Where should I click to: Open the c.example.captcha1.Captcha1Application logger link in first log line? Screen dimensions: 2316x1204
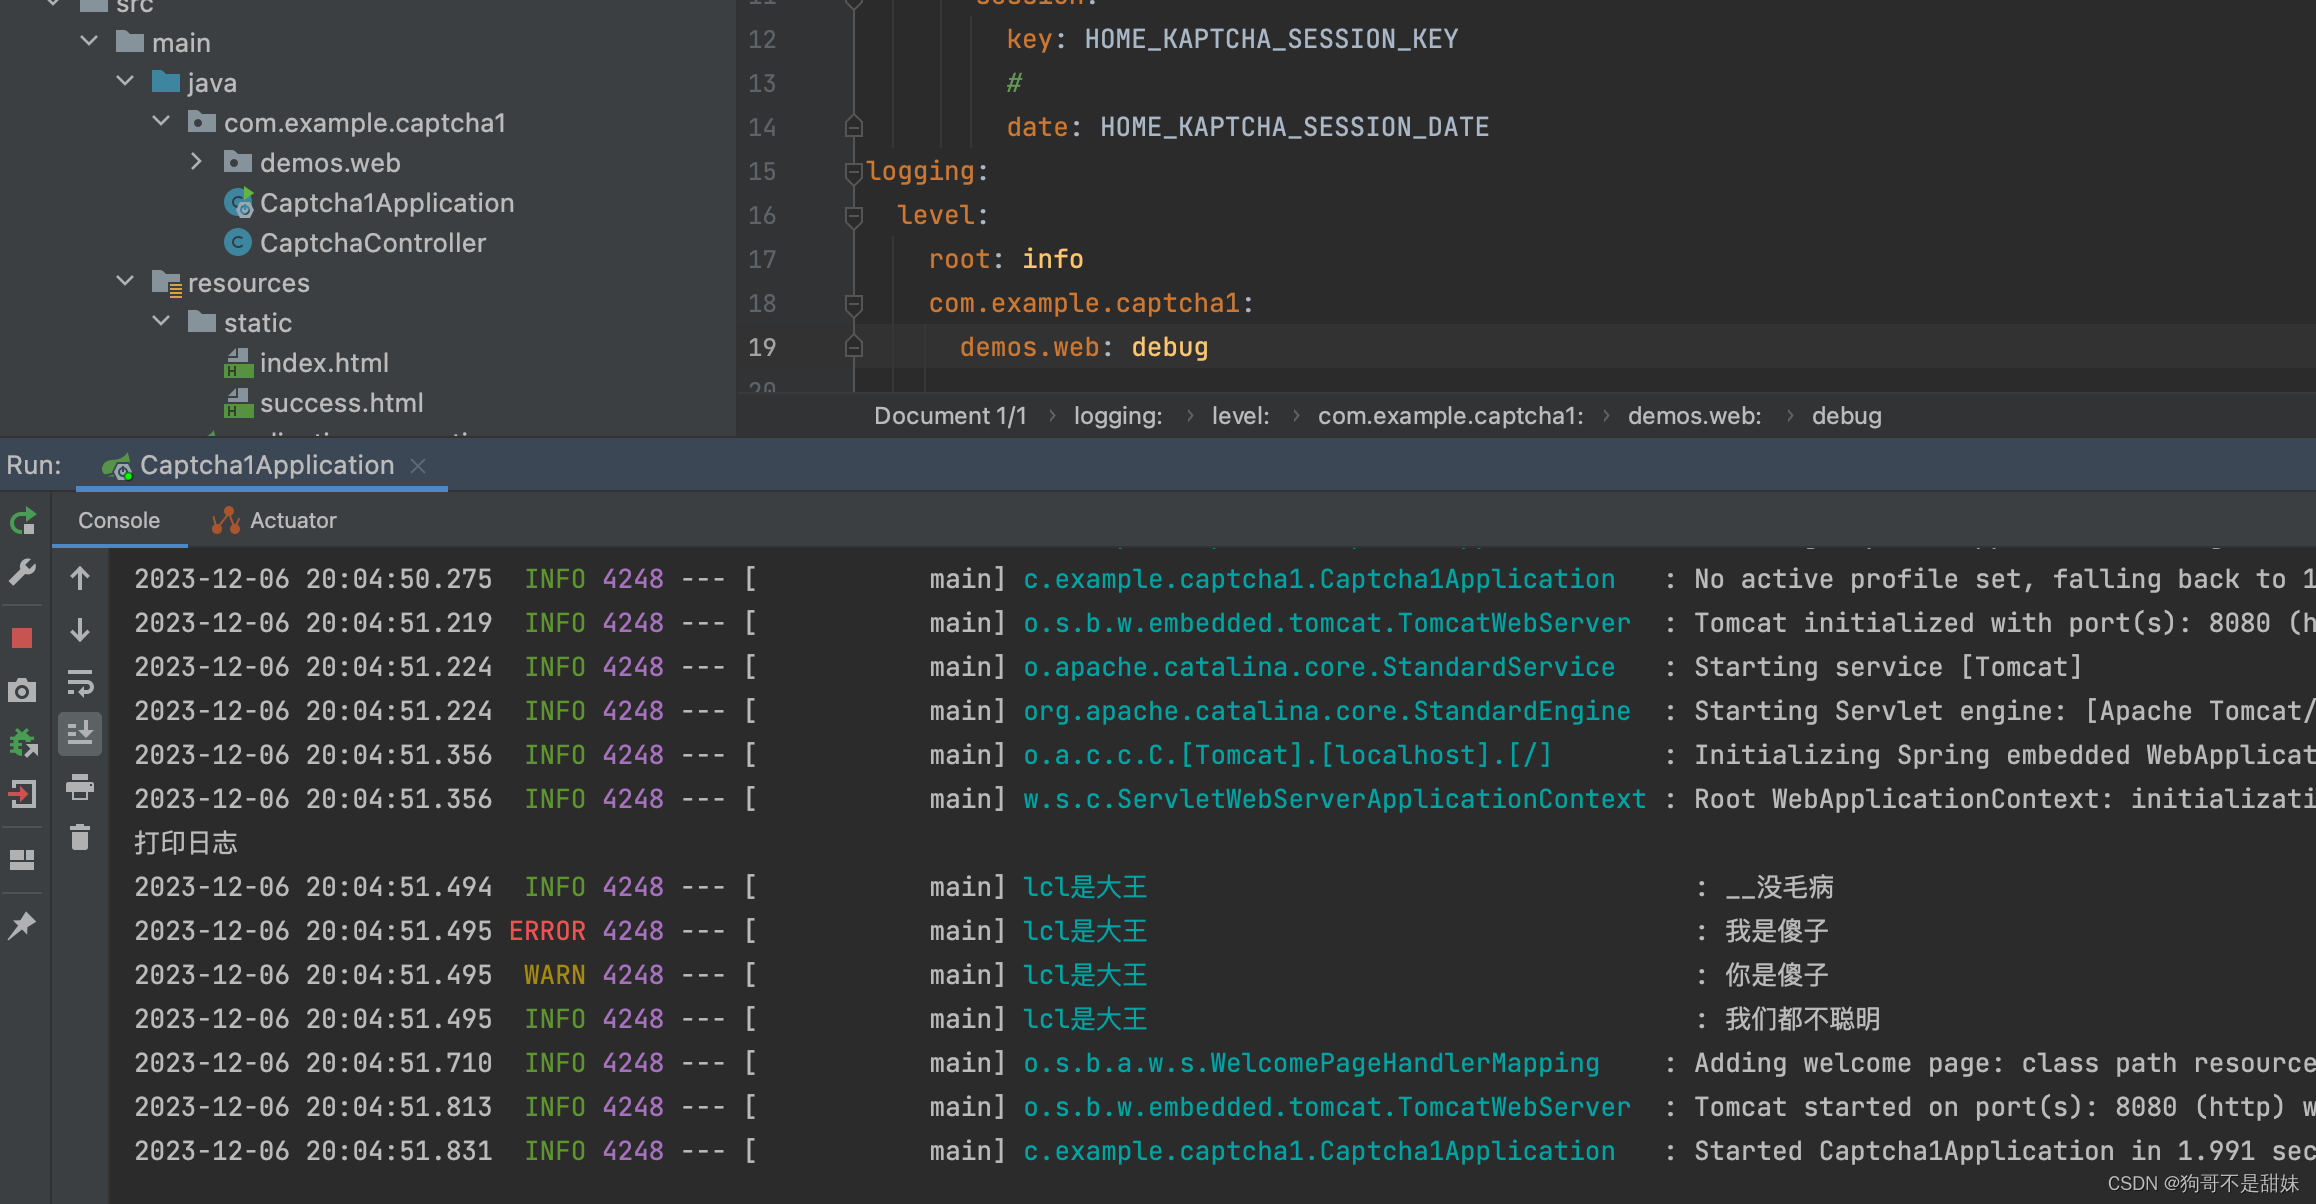[x=1319, y=579]
